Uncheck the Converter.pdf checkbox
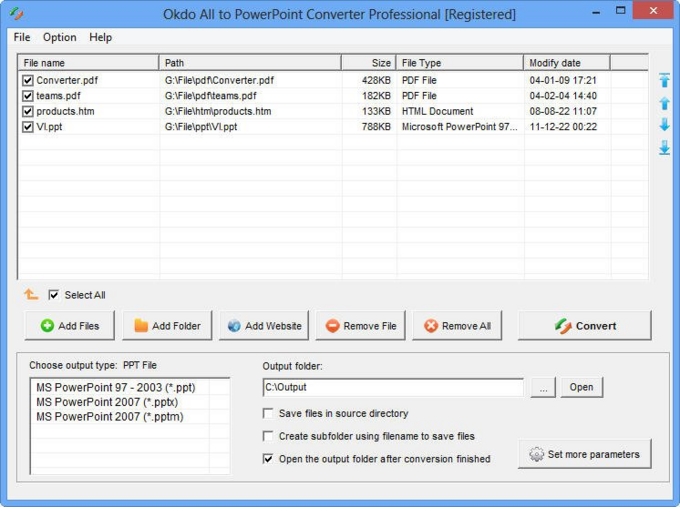This screenshot has height=516, width=680. point(28,81)
